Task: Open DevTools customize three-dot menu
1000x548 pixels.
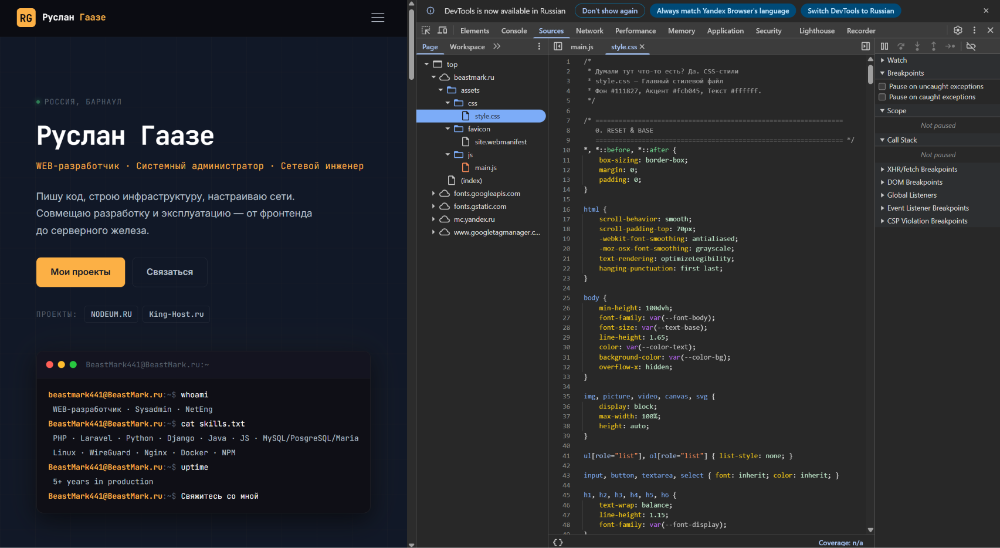Action: (x=974, y=30)
